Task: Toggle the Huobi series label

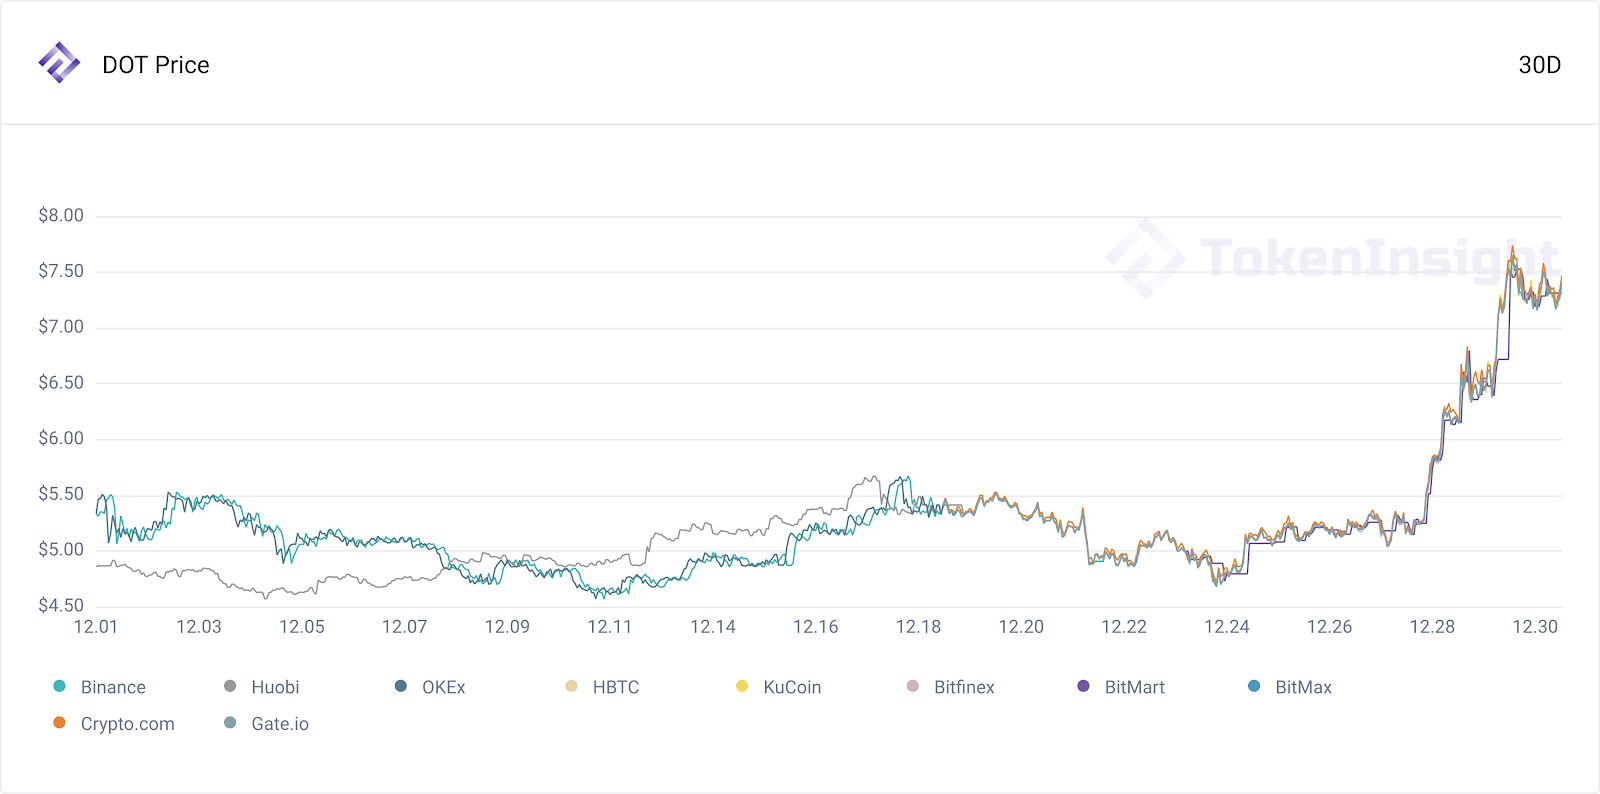Action: [275, 687]
